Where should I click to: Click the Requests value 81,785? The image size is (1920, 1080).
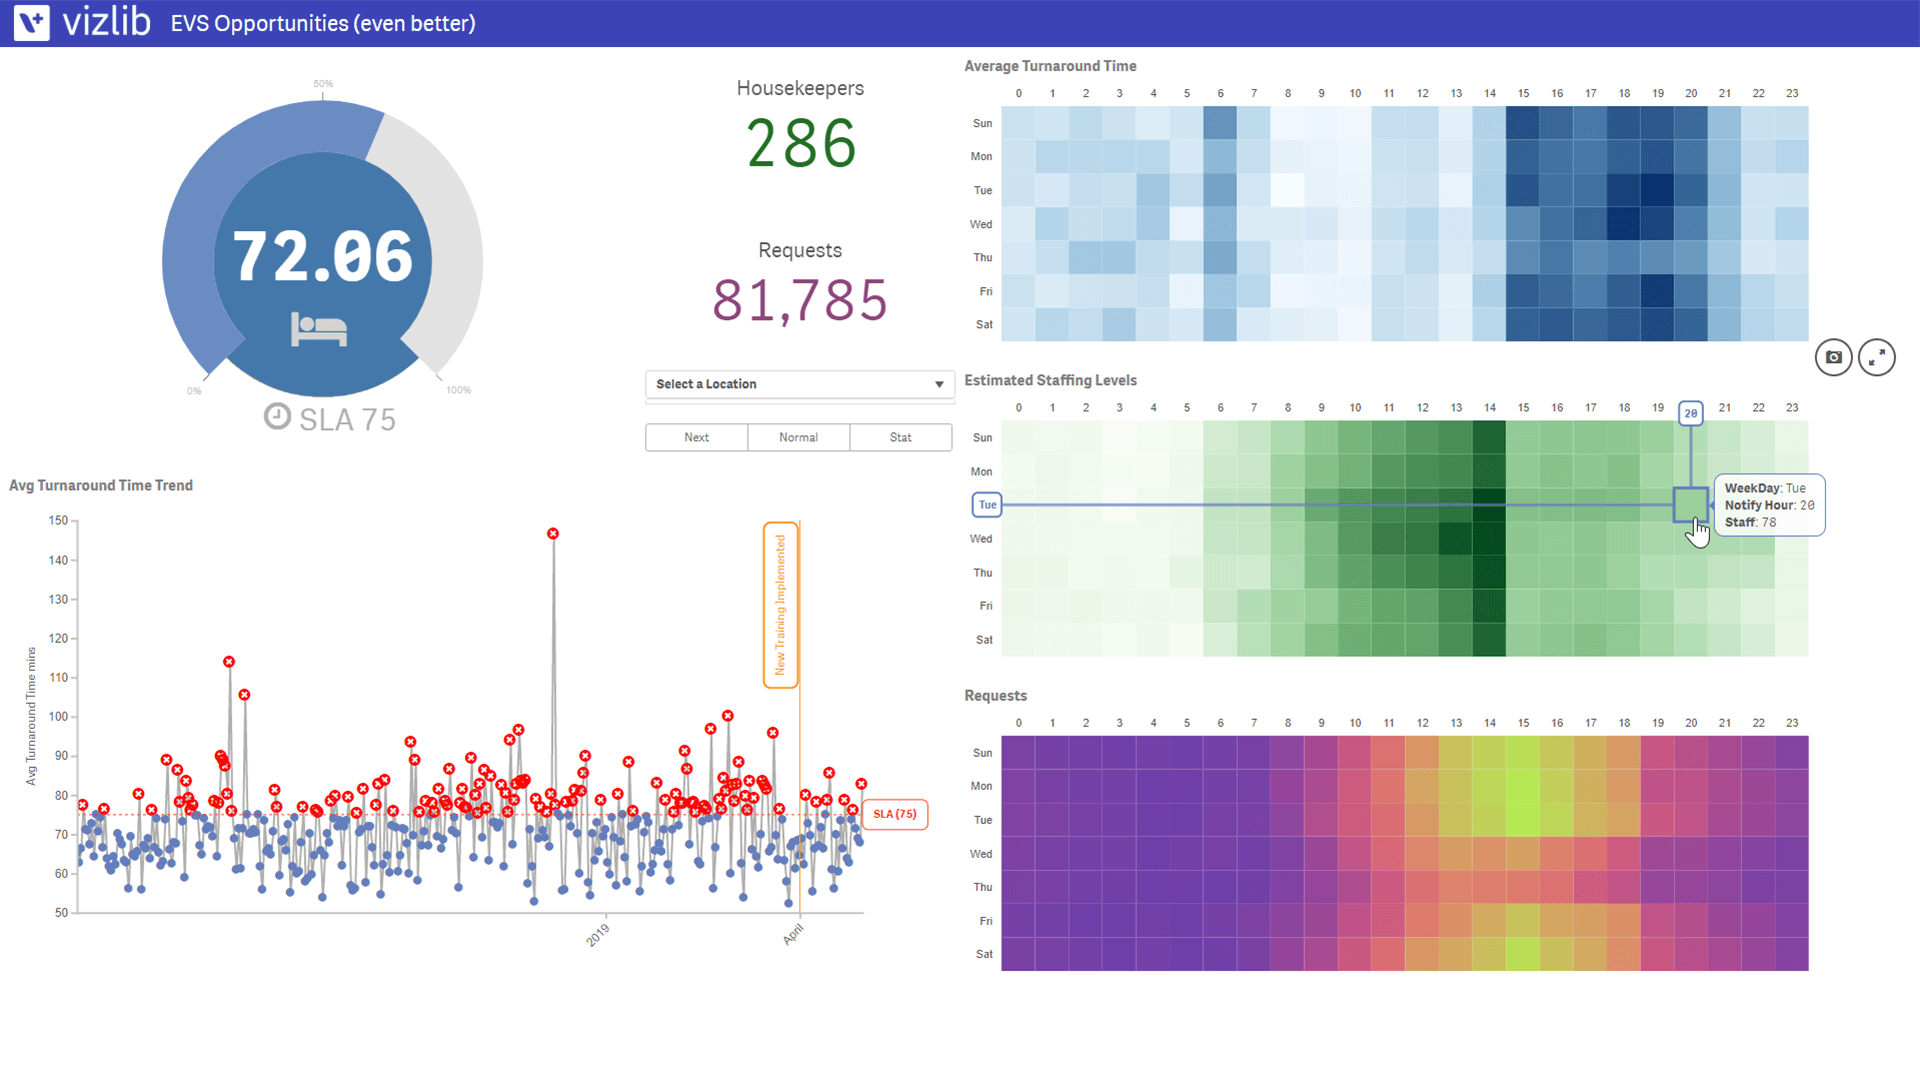coord(800,300)
